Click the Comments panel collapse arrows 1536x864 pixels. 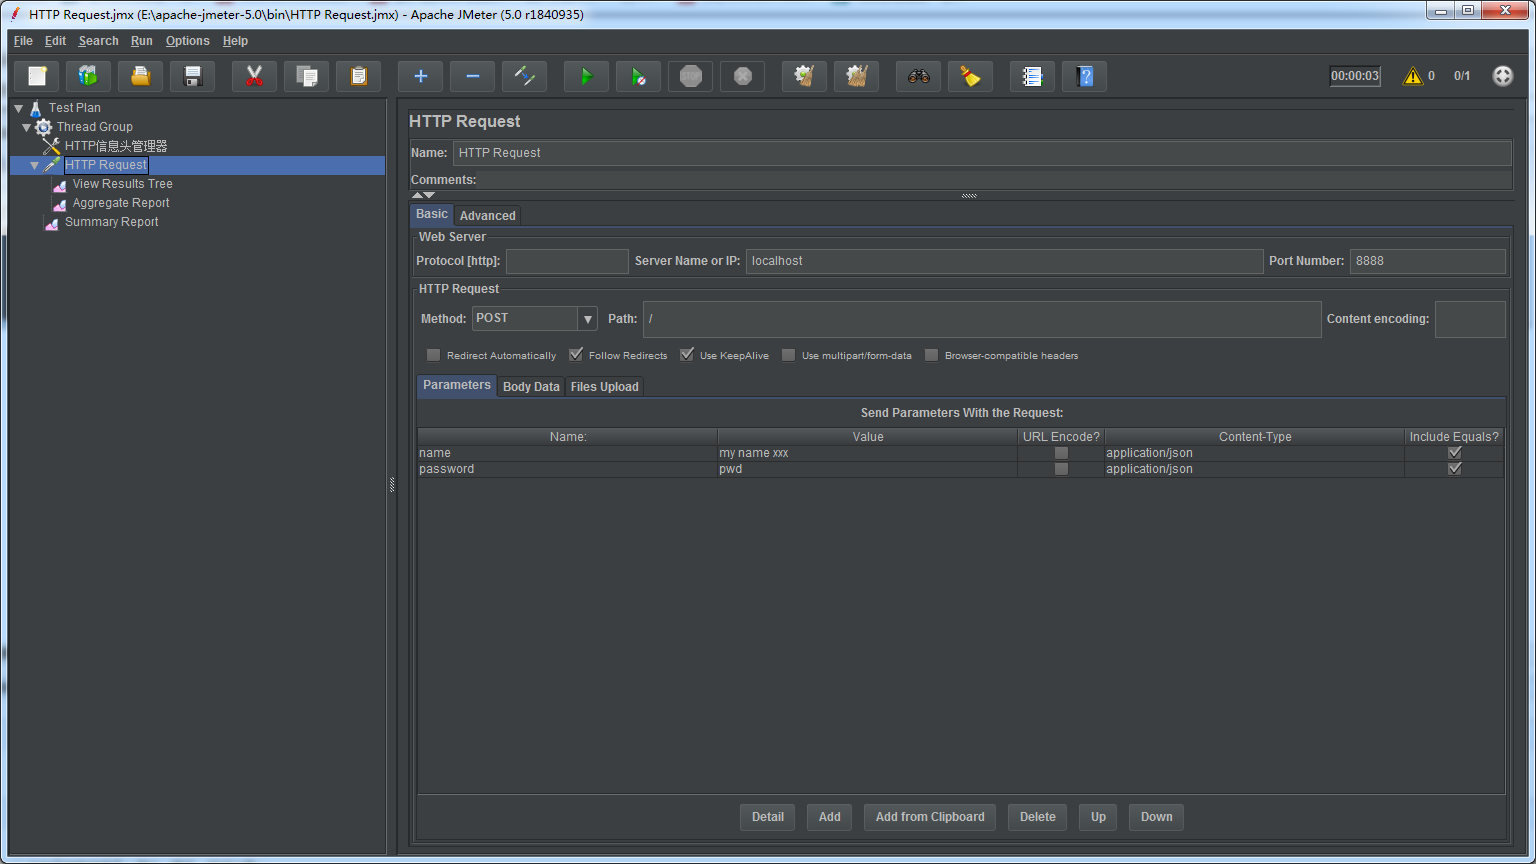423,195
